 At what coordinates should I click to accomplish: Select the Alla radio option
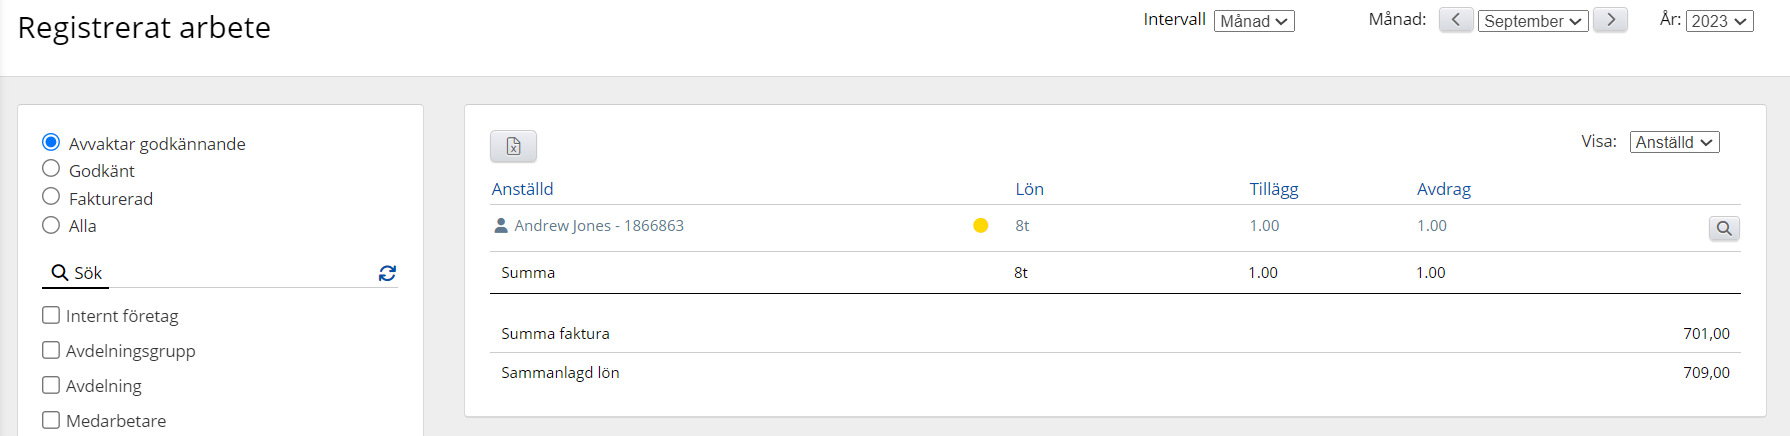coord(51,225)
